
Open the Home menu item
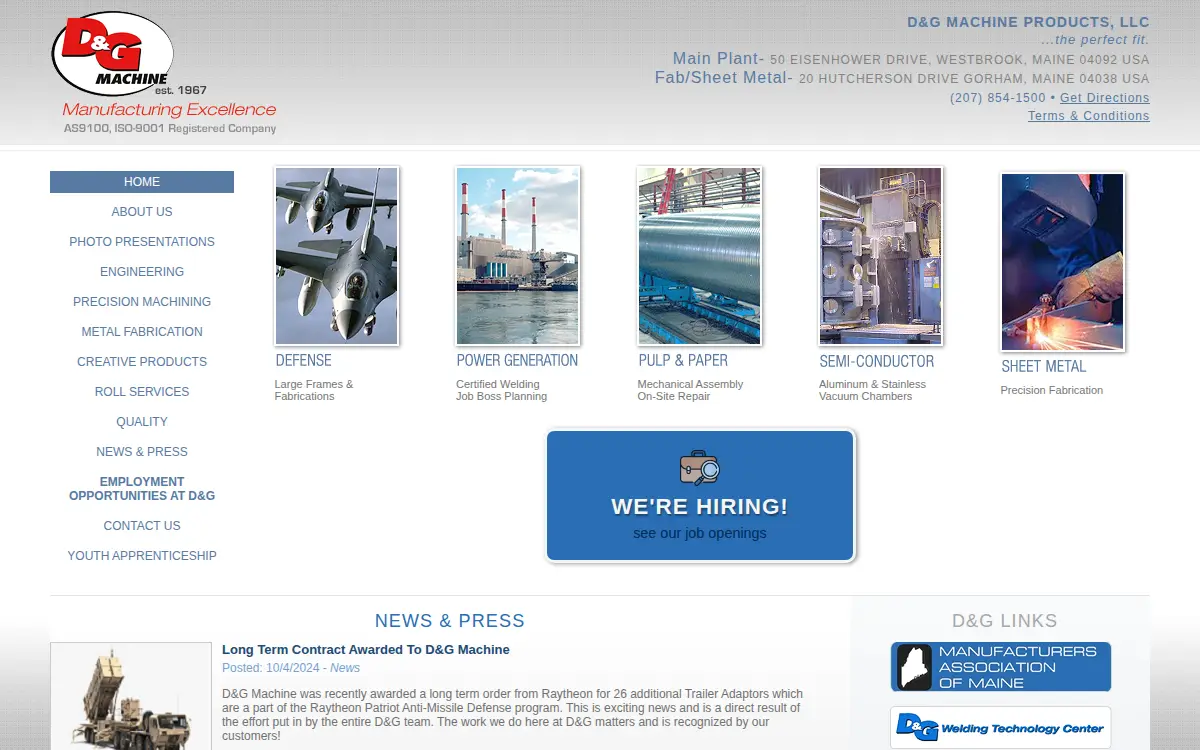(x=142, y=182)
